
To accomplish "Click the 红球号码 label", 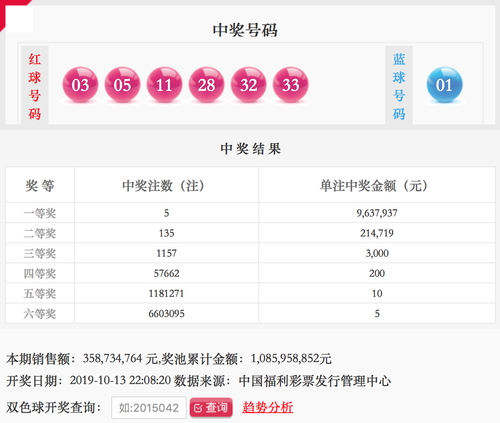I will (x=35, y=86).
